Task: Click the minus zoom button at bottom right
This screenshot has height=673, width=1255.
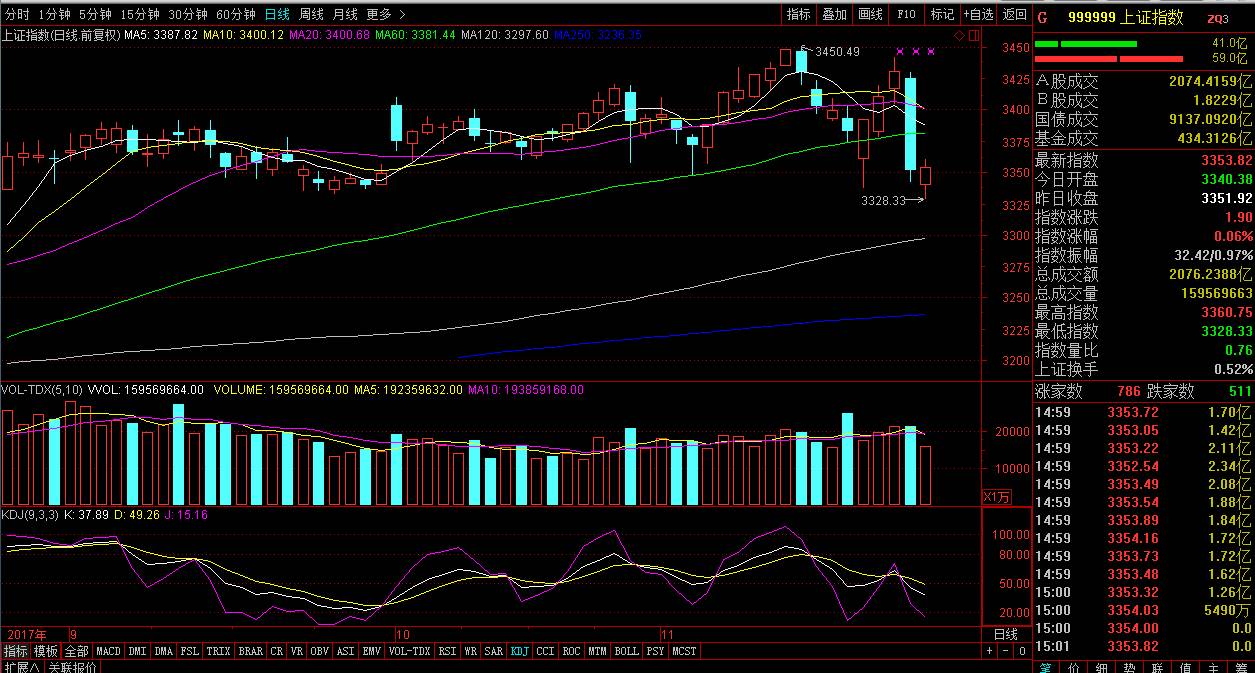Action: click(x=1005, y=651)
